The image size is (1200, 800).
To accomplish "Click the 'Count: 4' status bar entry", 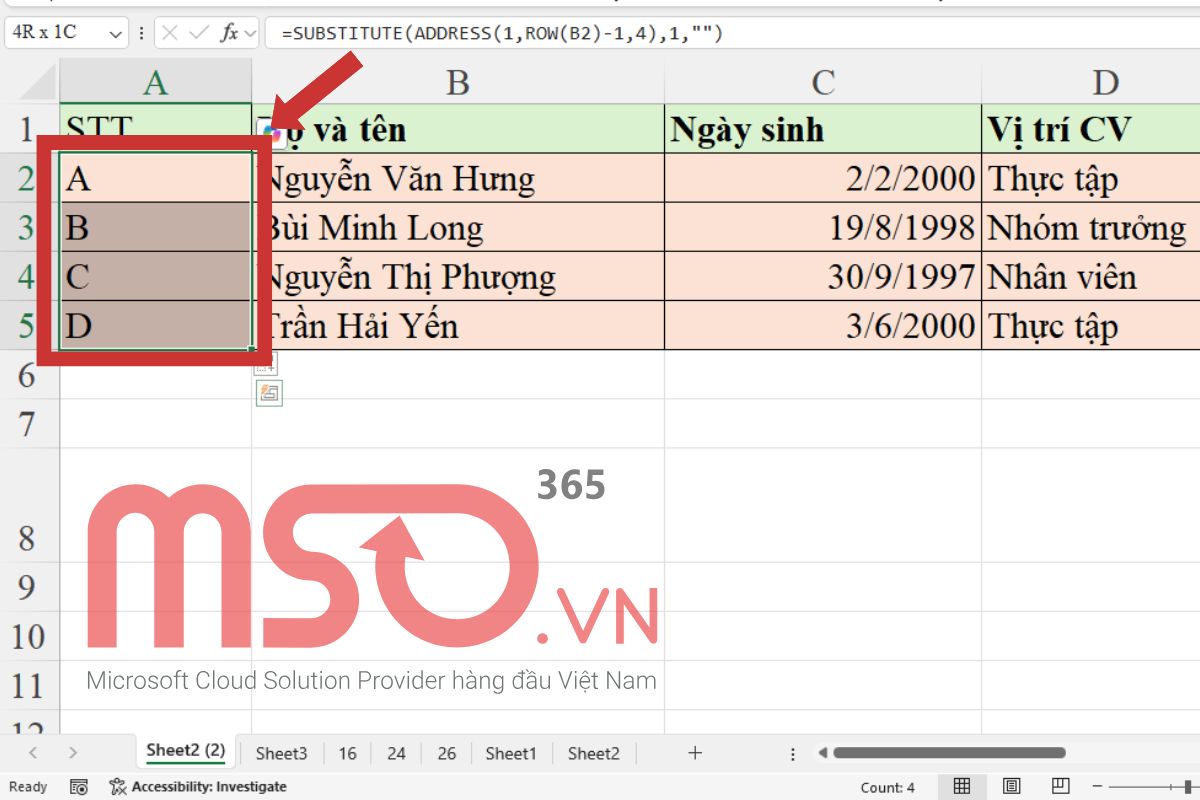I will coord(888,787).
